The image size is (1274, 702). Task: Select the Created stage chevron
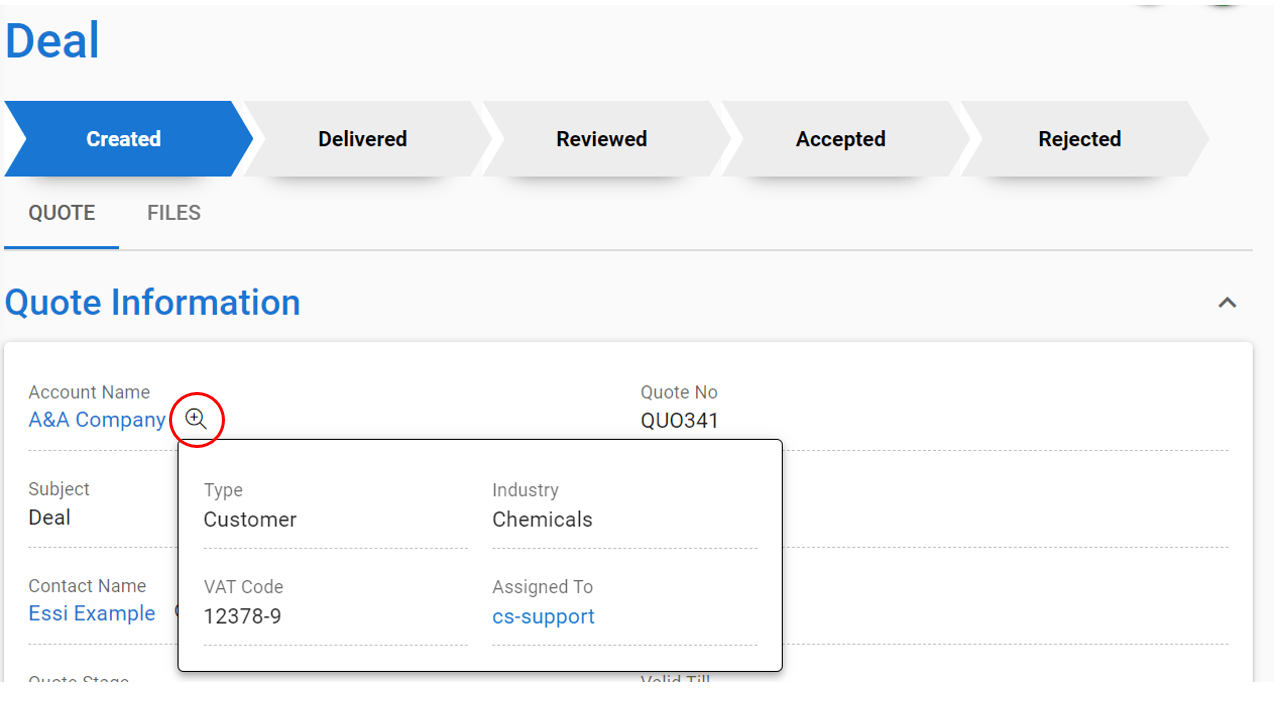tap(123, 139)
